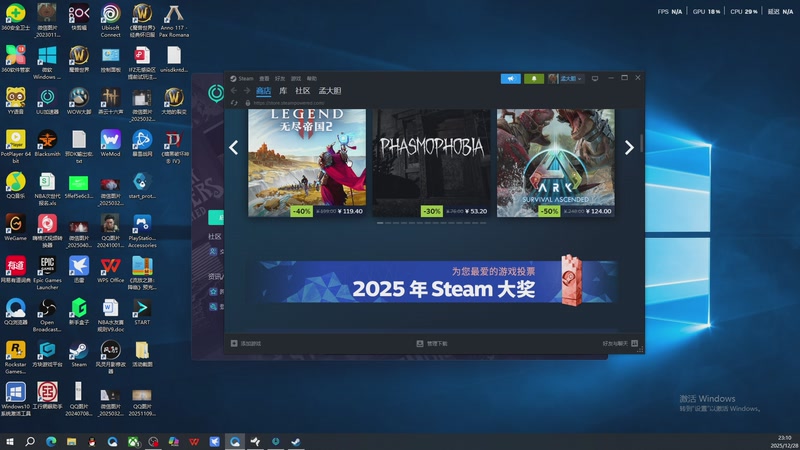The height and width of the screenshot is (450, 800).
Task: Open the Phasmophobia game card
Action: point(431,163)
